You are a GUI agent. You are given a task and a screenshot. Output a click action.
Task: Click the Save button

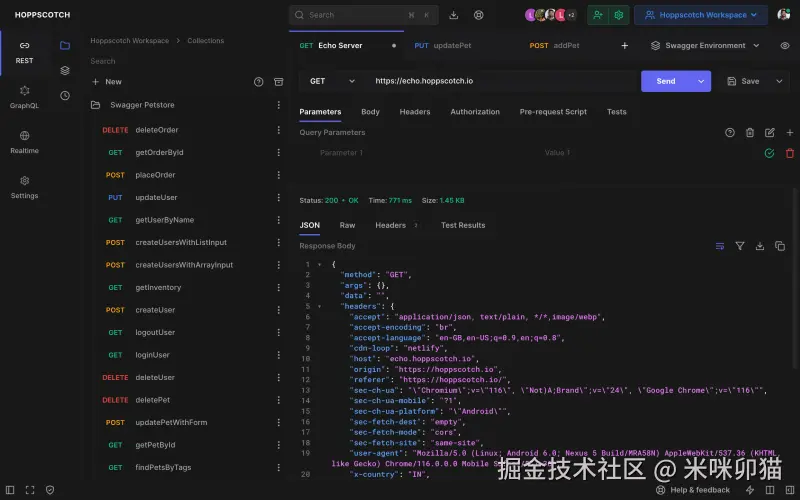tap(743, 81)
